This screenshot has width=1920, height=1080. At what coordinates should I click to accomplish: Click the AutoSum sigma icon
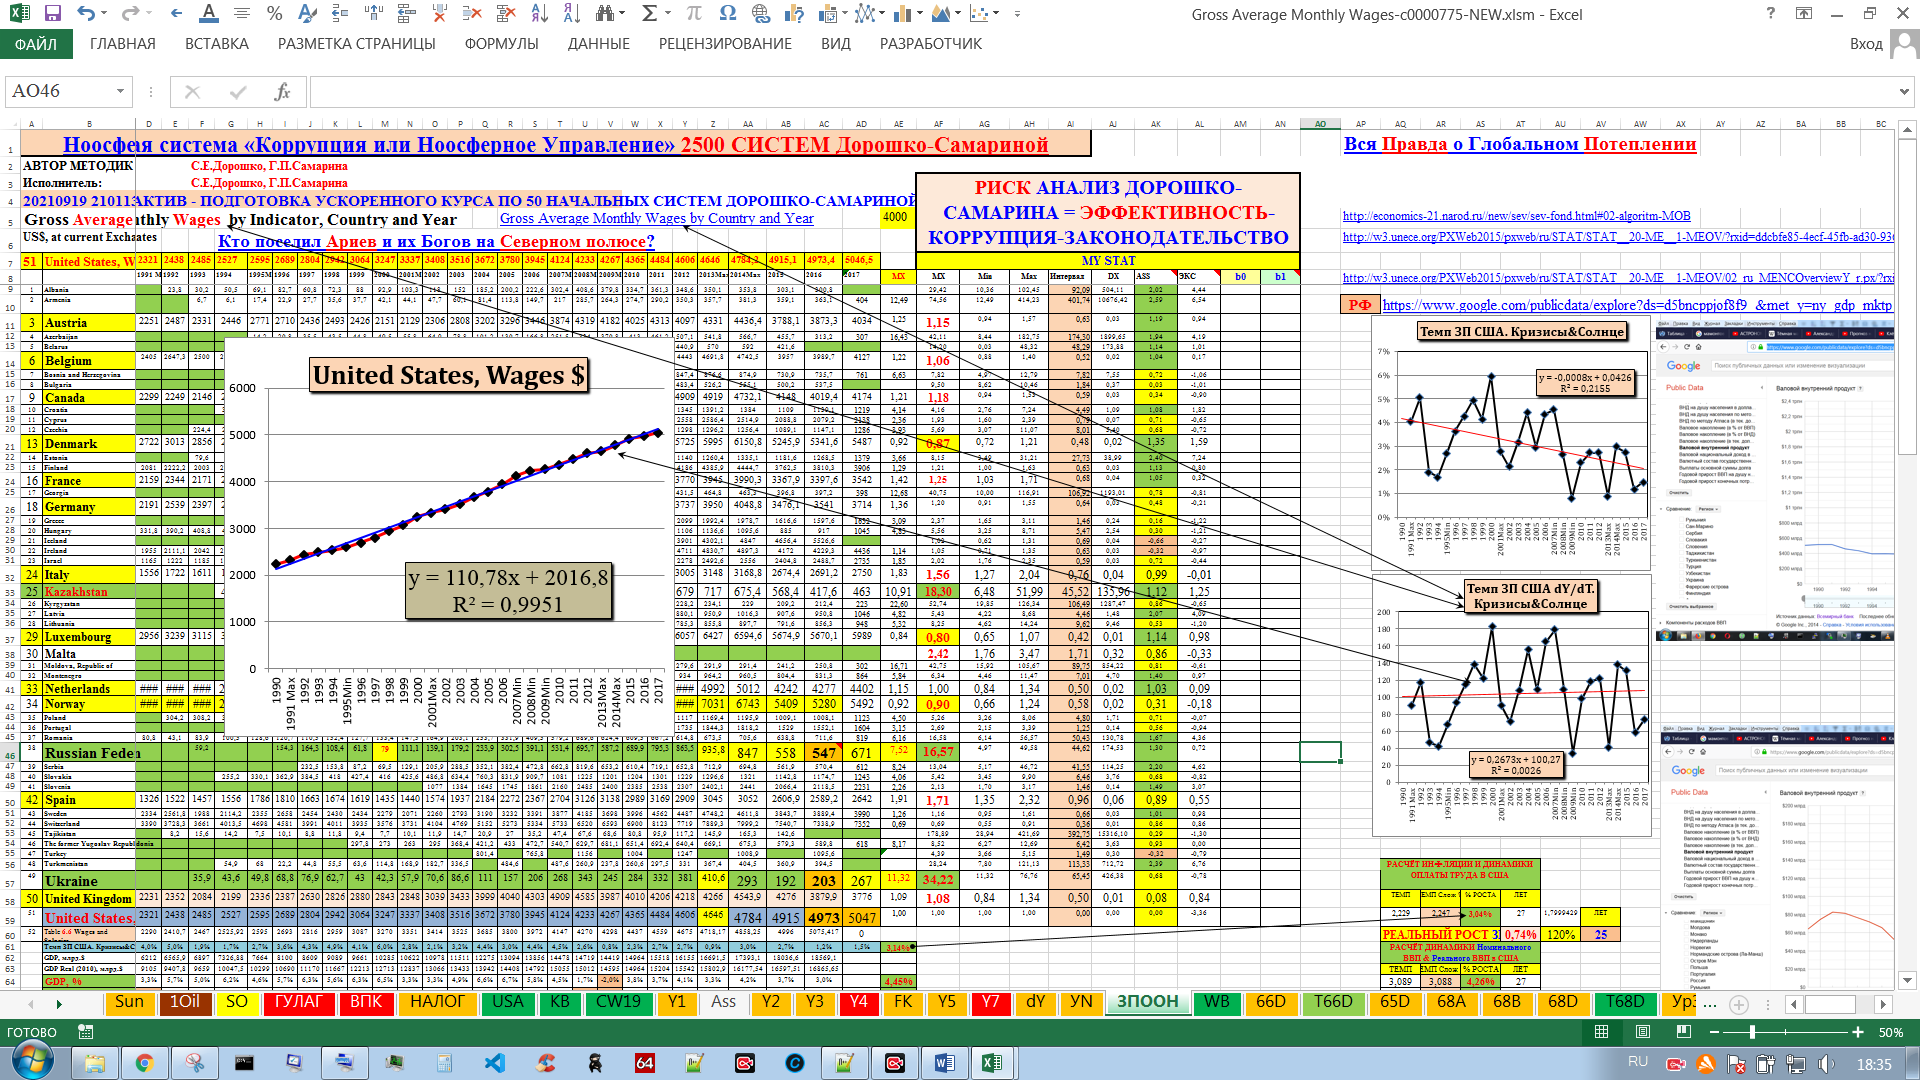tap(649, 14)
